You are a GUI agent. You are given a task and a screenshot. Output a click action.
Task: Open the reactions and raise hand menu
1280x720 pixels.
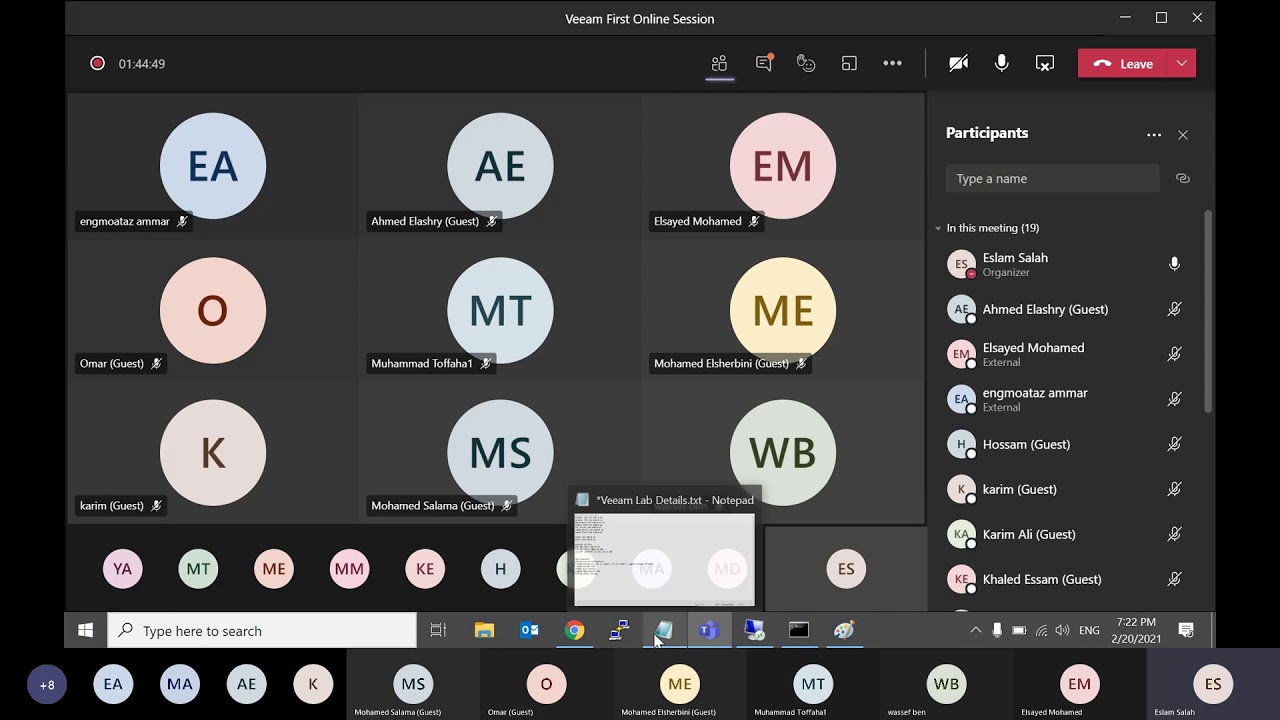click(x=806, y=63)
